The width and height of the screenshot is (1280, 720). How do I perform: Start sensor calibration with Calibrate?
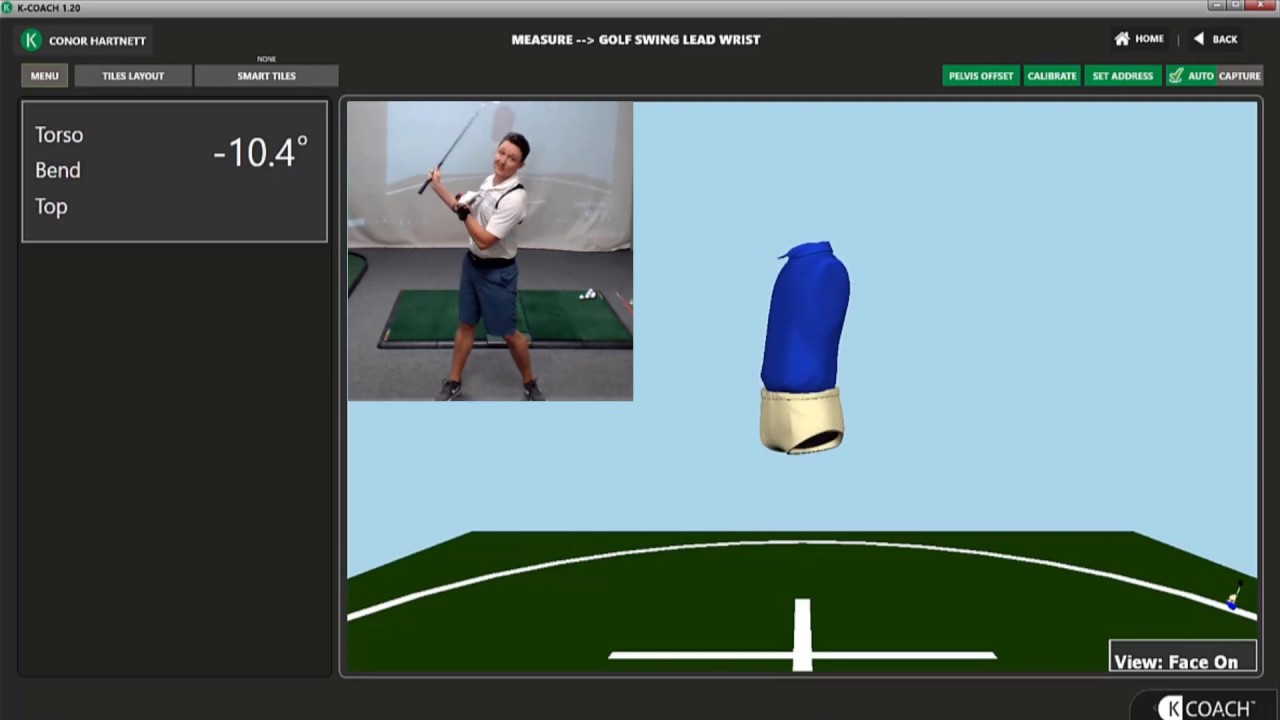click(x=1052, y=76)
